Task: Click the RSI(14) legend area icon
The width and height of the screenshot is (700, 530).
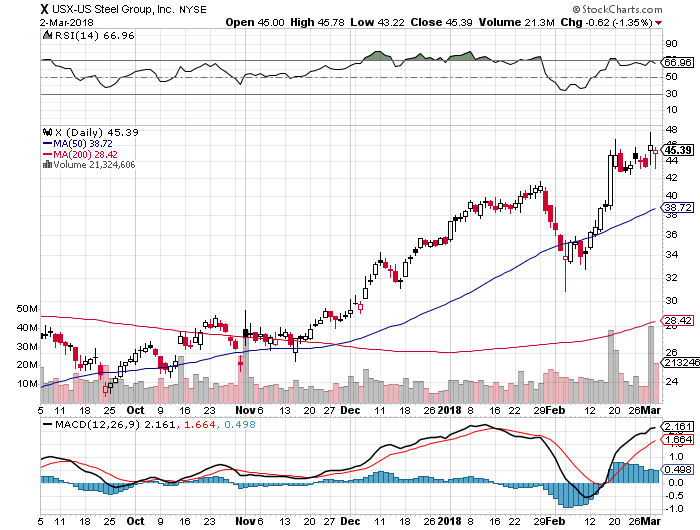Action: click(47, 35)
